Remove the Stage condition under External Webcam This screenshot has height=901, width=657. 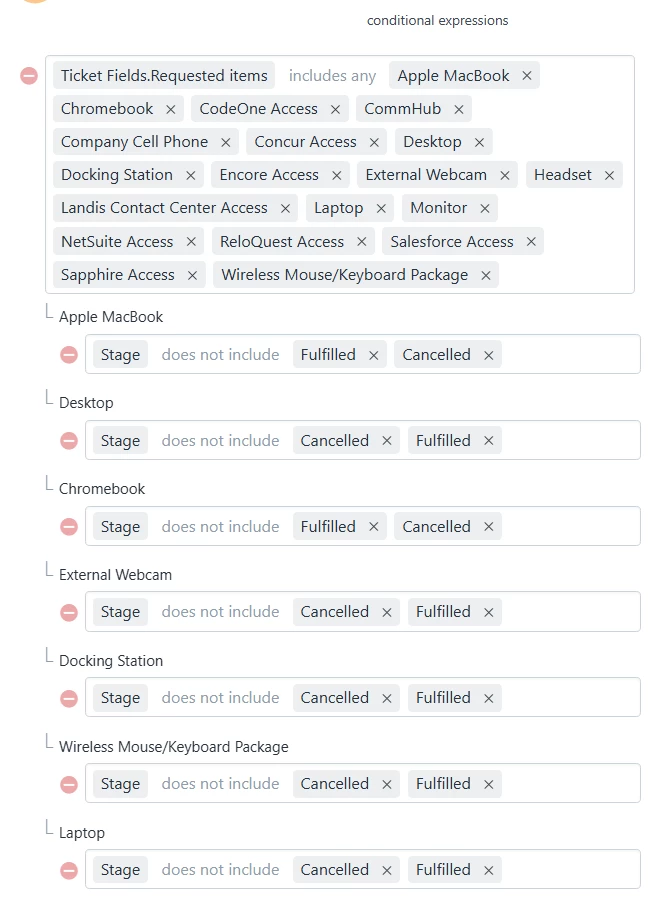point(69,613)
